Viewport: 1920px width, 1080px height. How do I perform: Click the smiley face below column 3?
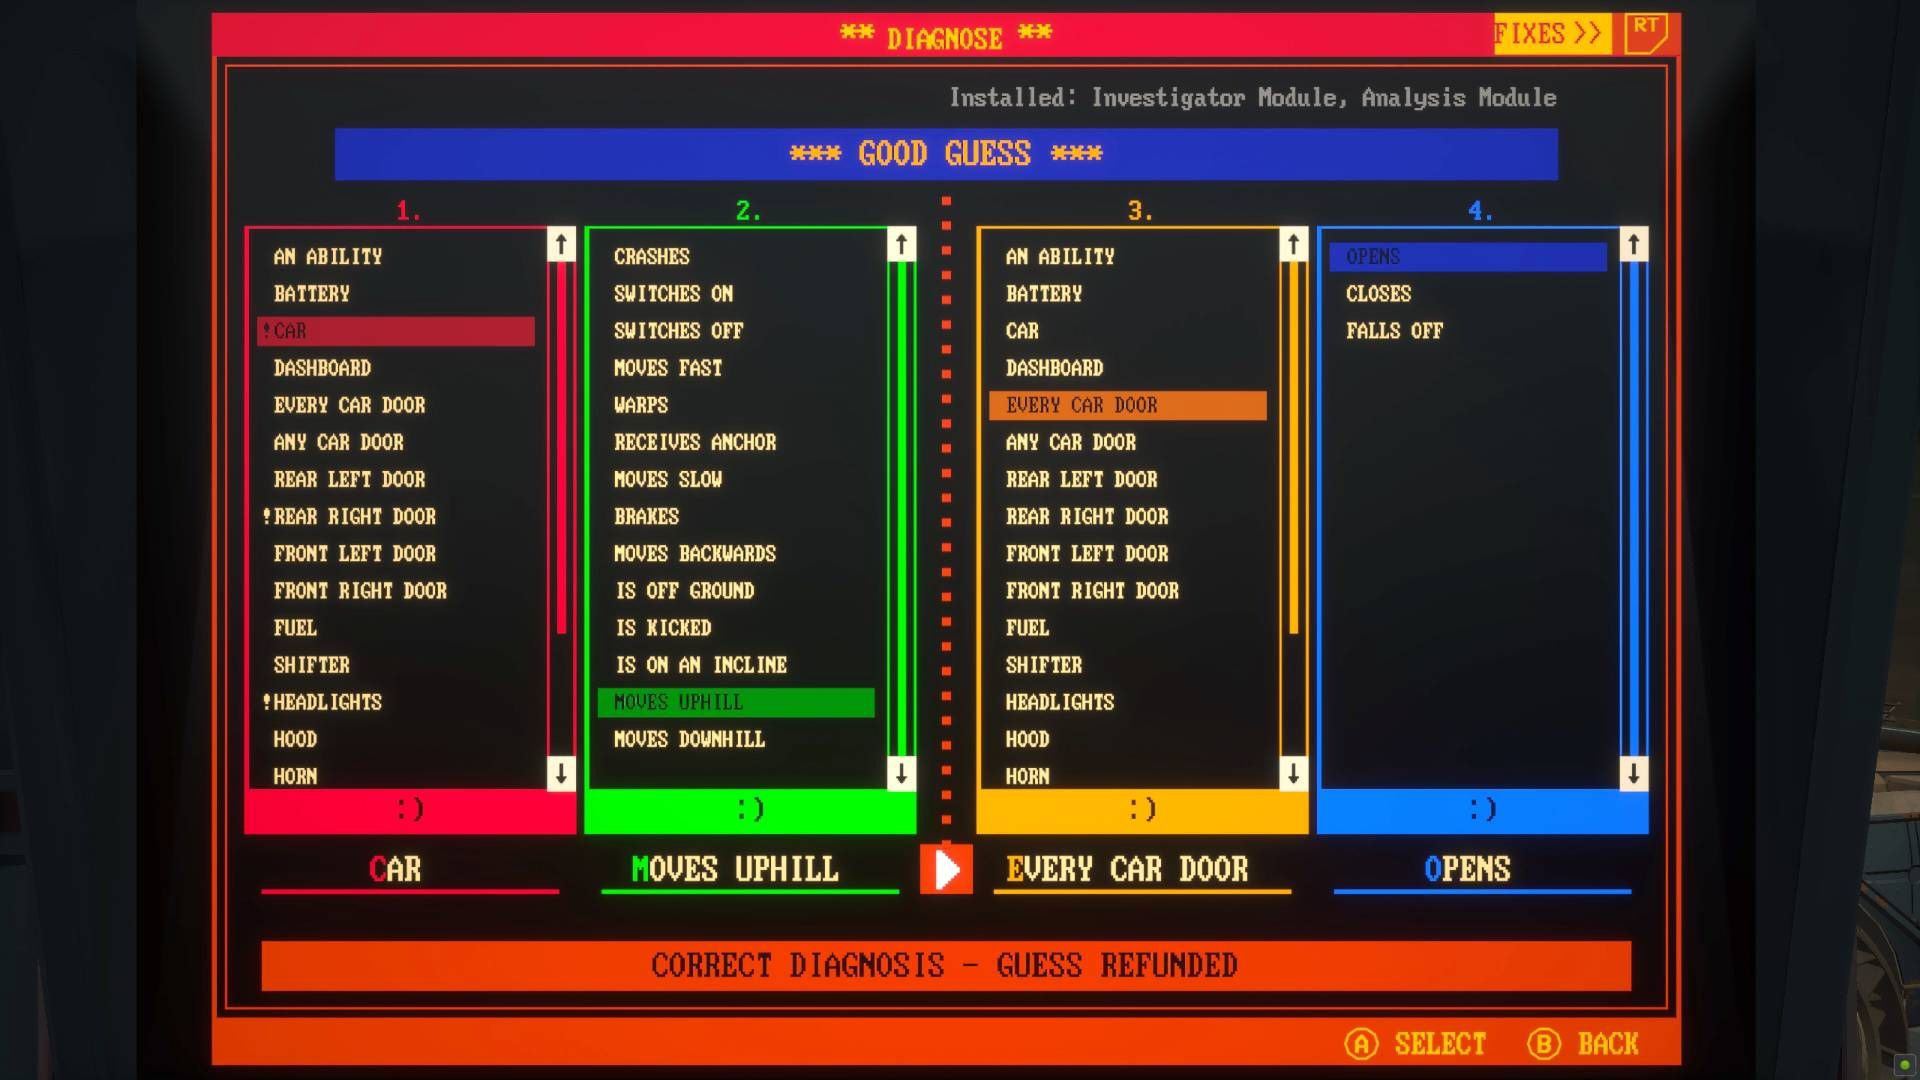pyautogui.click(x=1141, y=810)
